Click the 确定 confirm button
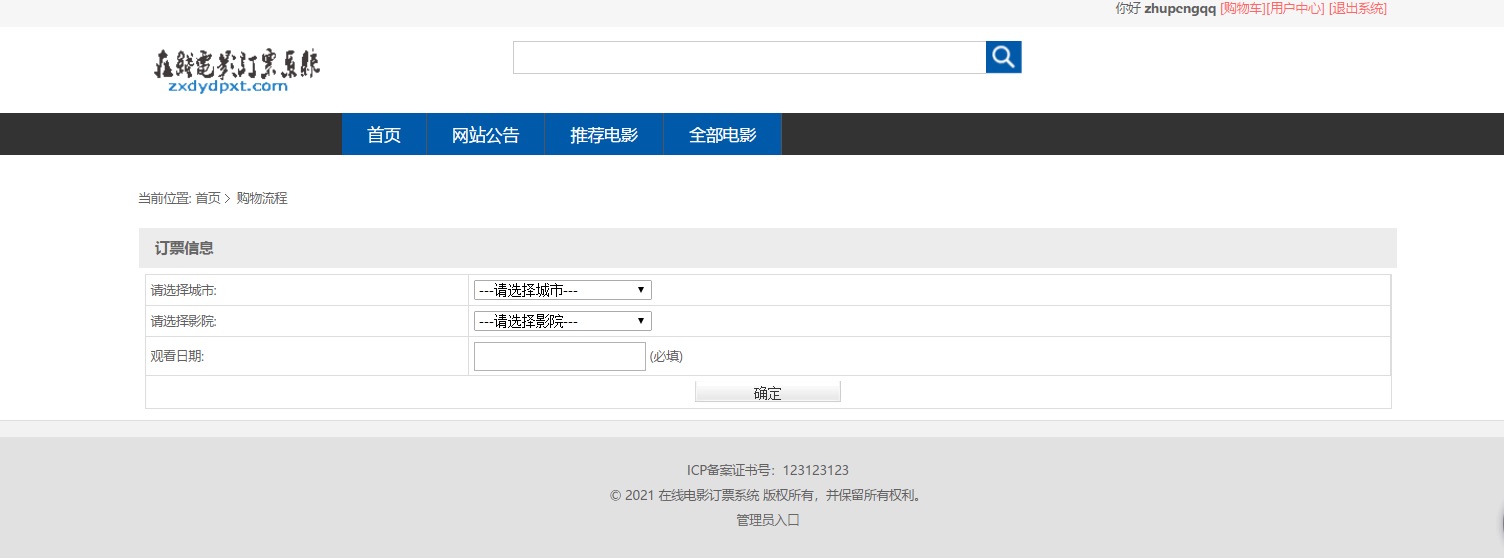This screenshot has width=1504, height=558. pos(768,392)
